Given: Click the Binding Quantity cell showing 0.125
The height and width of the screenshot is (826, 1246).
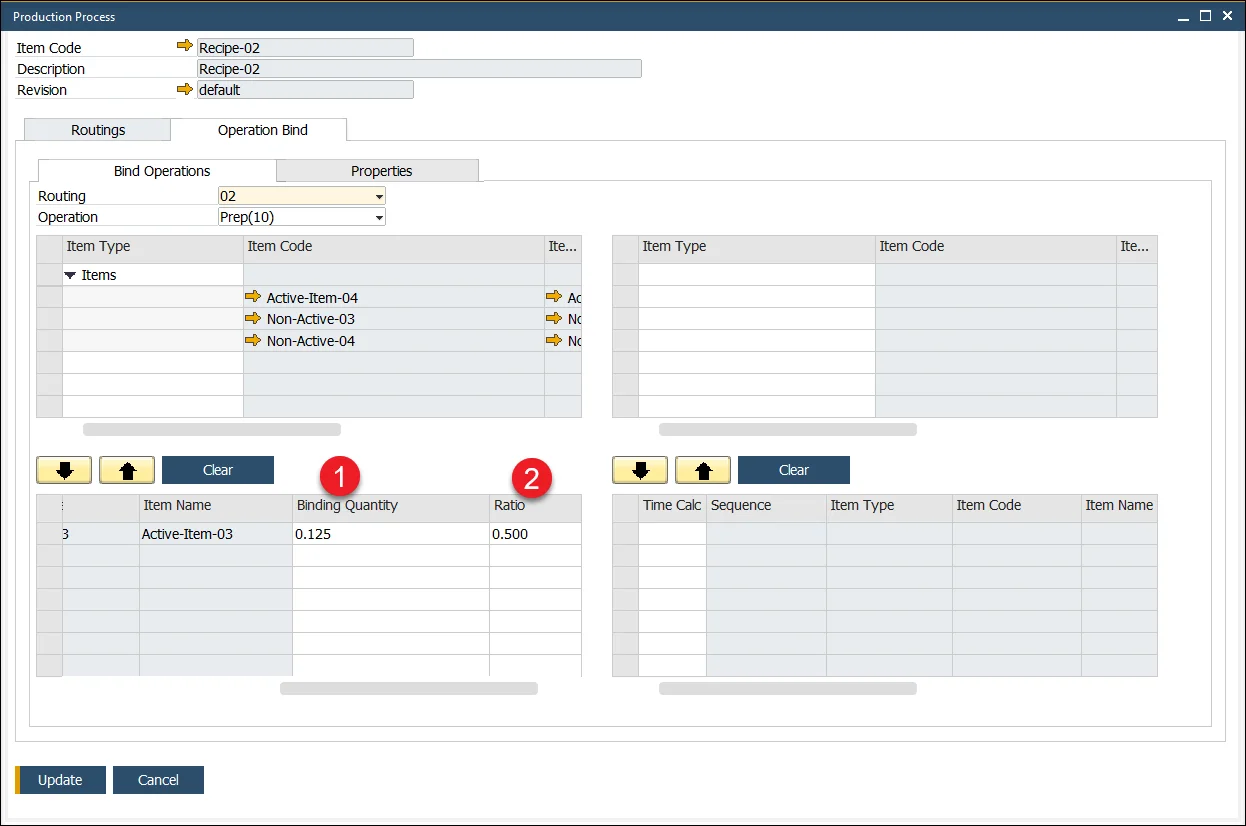Looking at the screenshot, I should [x=390, y=534].
